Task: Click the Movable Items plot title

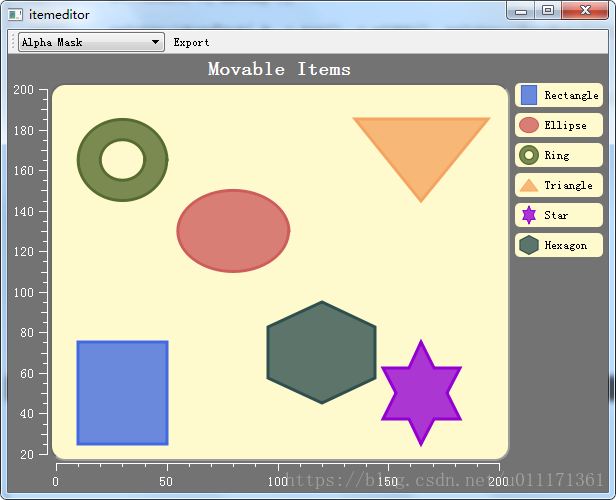Action: 279,69
